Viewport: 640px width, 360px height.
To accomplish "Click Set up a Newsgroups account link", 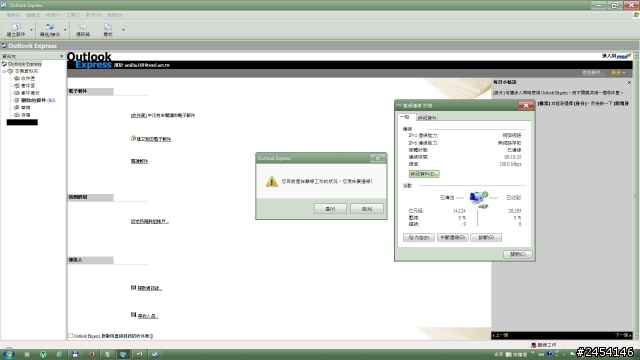I will 150,222.
